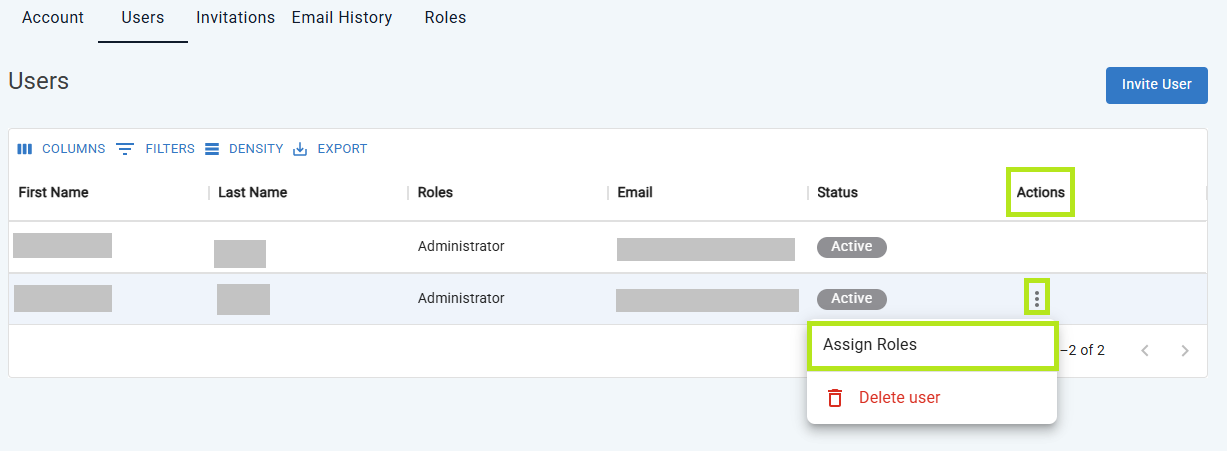The image size is (1227, 451).
Task: Go to the next page arrow
Action: tap(1185, 351)
